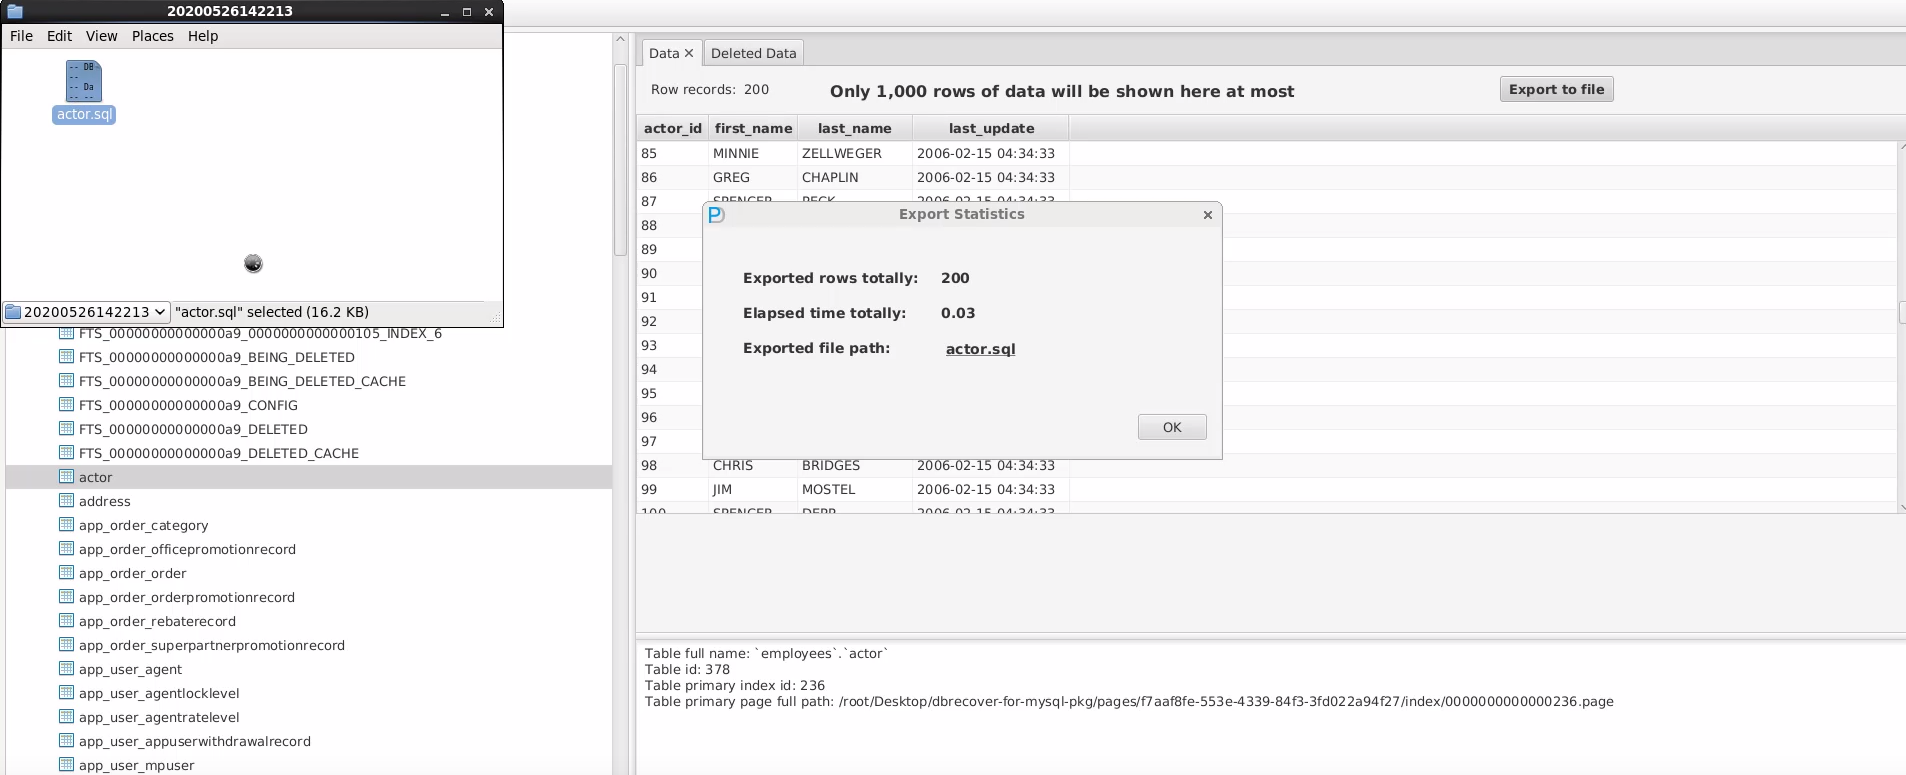Viewport: 1906px width, 775px height.
Task: Click the file manager folder icon in titlebar
Action: click(x=14, y=12)
